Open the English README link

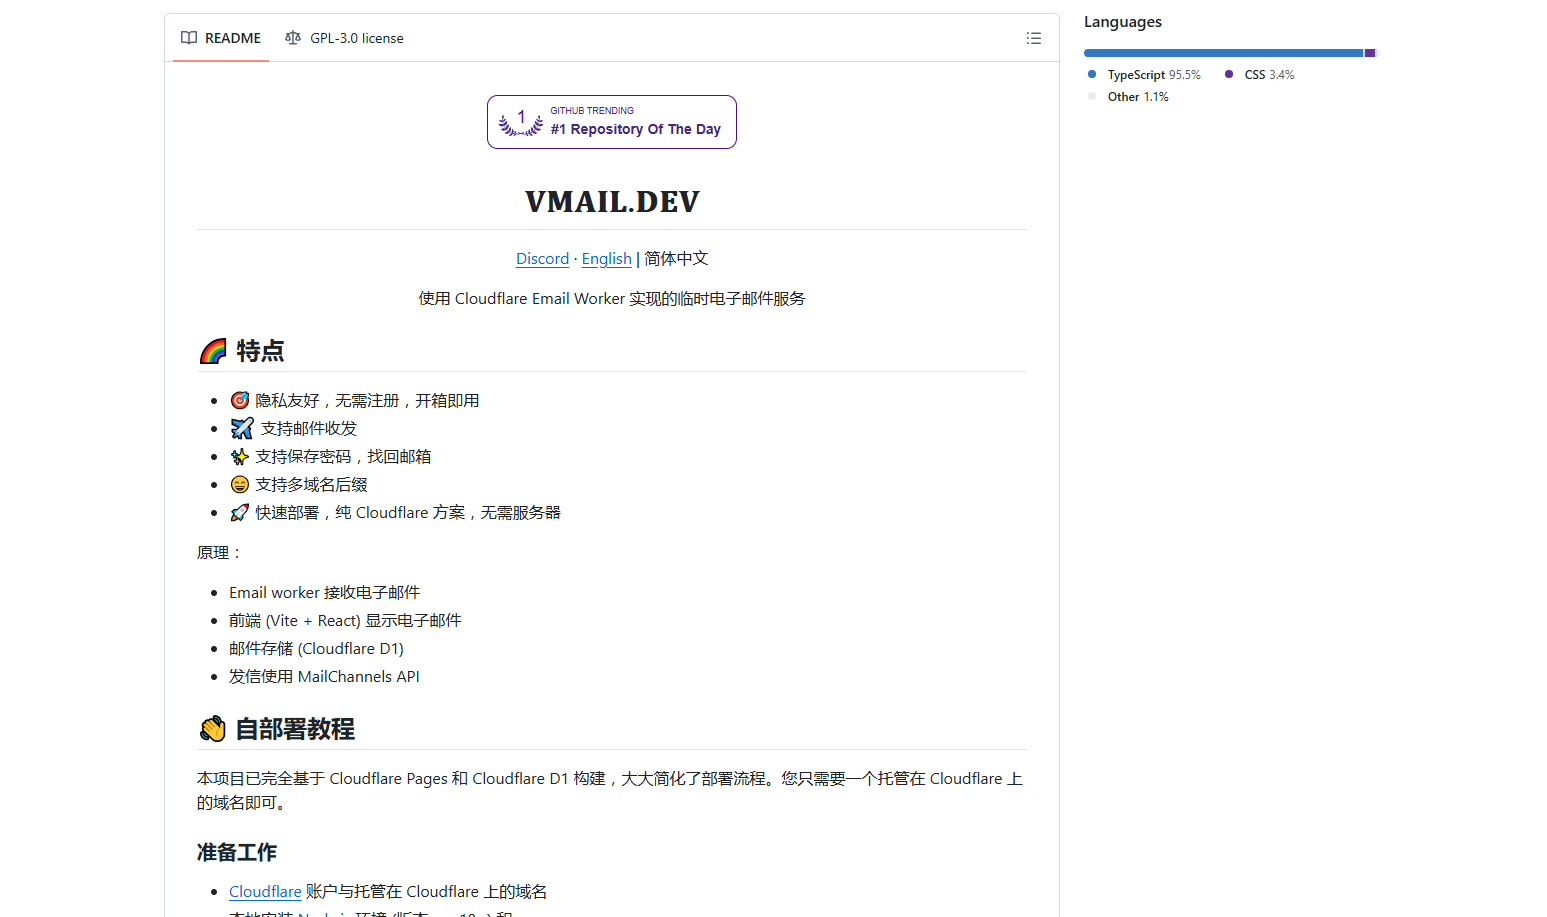pyautogui.click(x=606, y=259)
